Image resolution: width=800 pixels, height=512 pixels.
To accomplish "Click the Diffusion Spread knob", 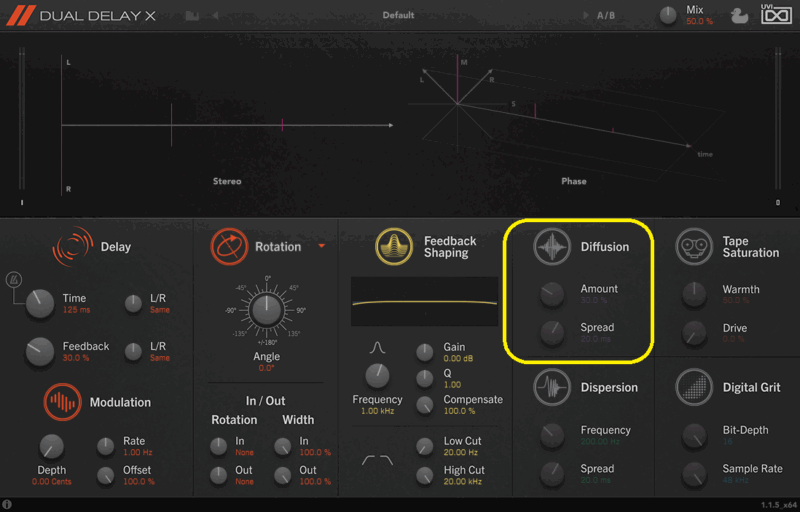I will (x=552, y=333).
